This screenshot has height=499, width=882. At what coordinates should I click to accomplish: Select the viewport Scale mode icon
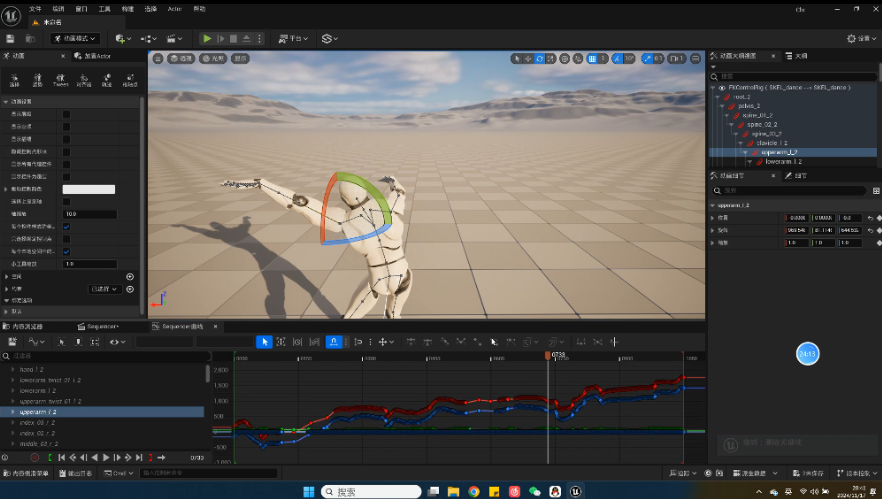[550, 59]
